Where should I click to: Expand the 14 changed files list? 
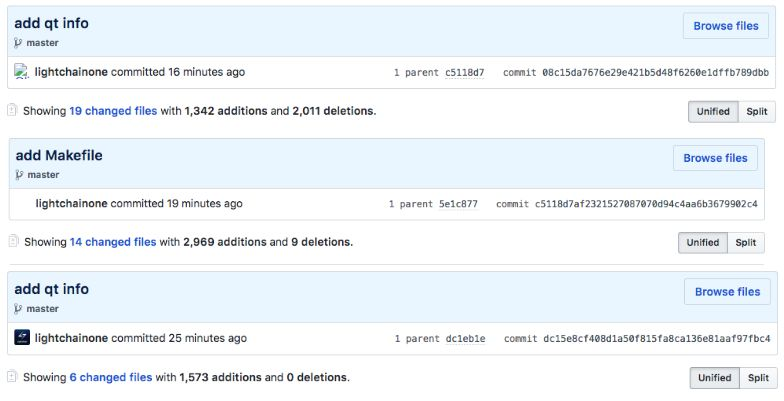tap(113, 242)
